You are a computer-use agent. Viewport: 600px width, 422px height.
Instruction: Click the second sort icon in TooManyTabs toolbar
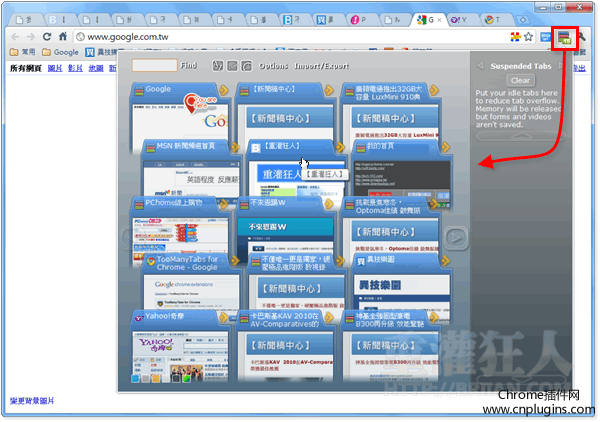[232, 66]
